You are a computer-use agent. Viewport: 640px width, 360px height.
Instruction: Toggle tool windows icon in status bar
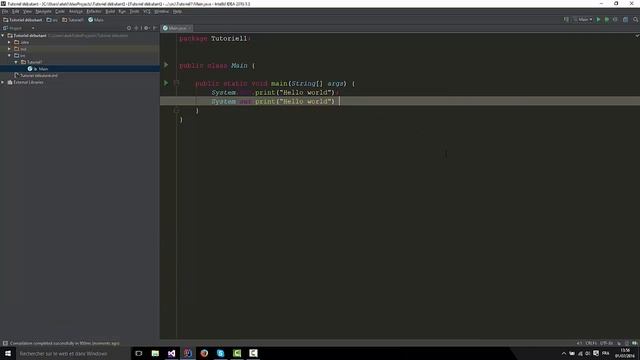pos(5,343)
